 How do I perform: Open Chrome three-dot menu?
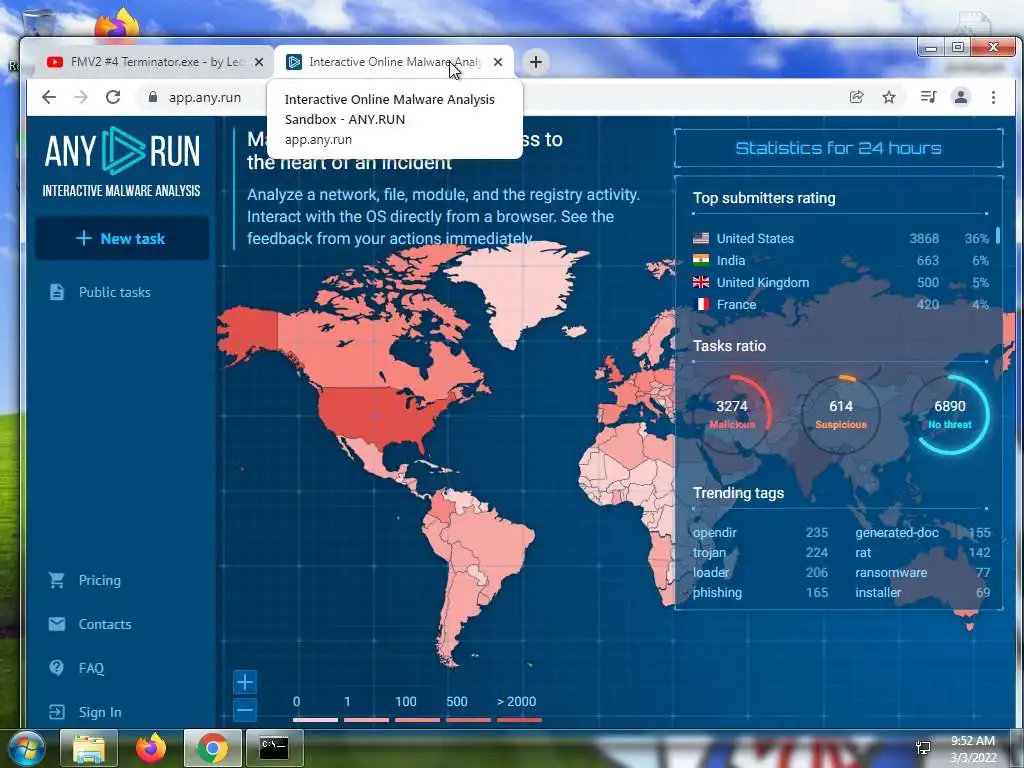click(x=993, y=97)
